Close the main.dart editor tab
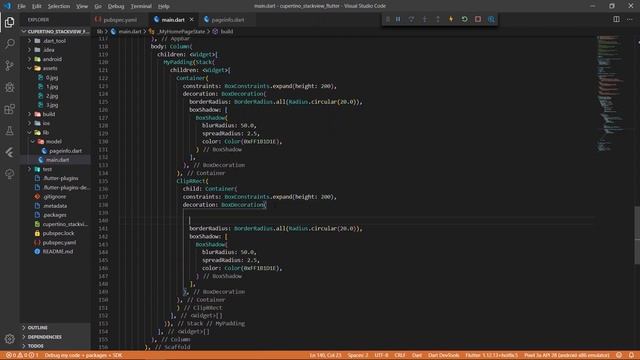Image resolution: width=640 pixels, height=360 pixels. tap(191, 19)
